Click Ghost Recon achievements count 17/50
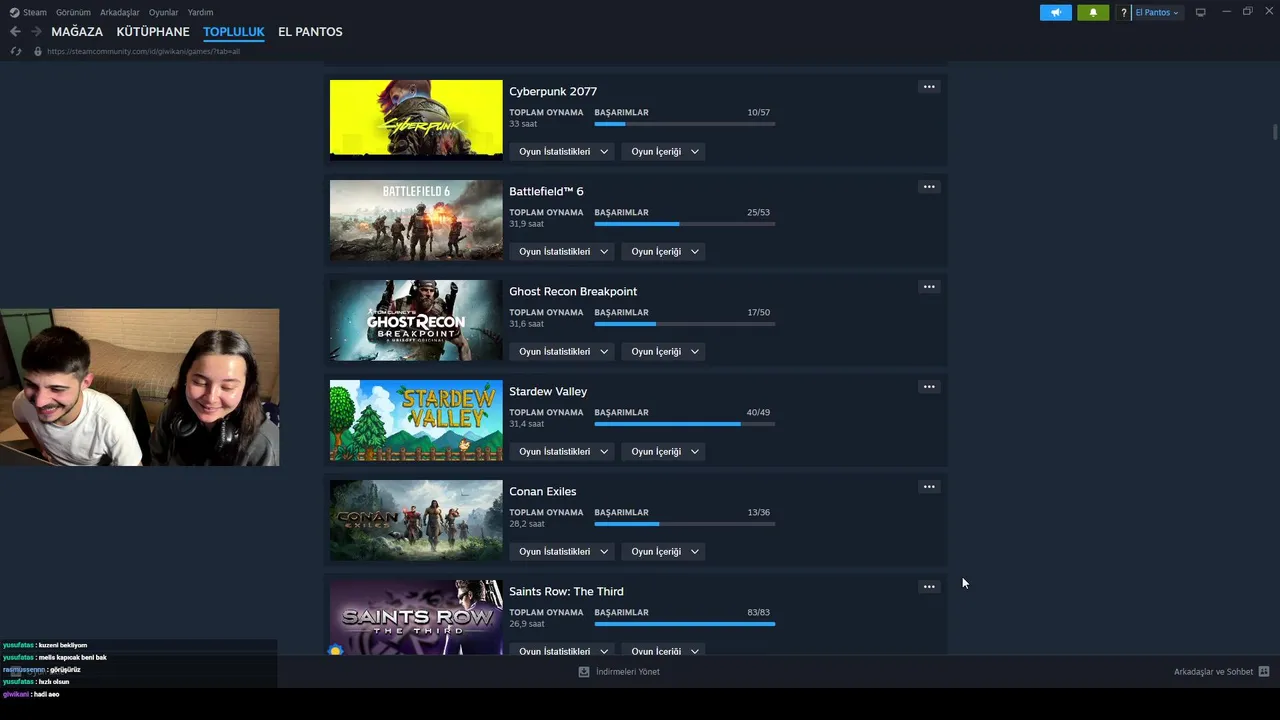1280x720 pixels. [758, 312]
